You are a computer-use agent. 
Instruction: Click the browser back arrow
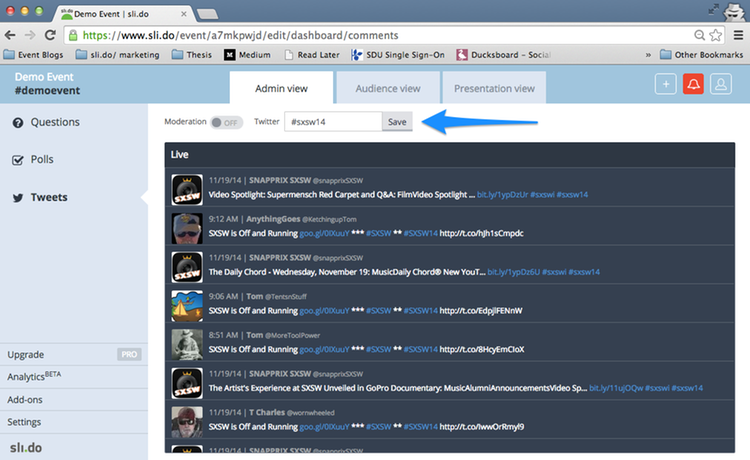click(12, 34)
